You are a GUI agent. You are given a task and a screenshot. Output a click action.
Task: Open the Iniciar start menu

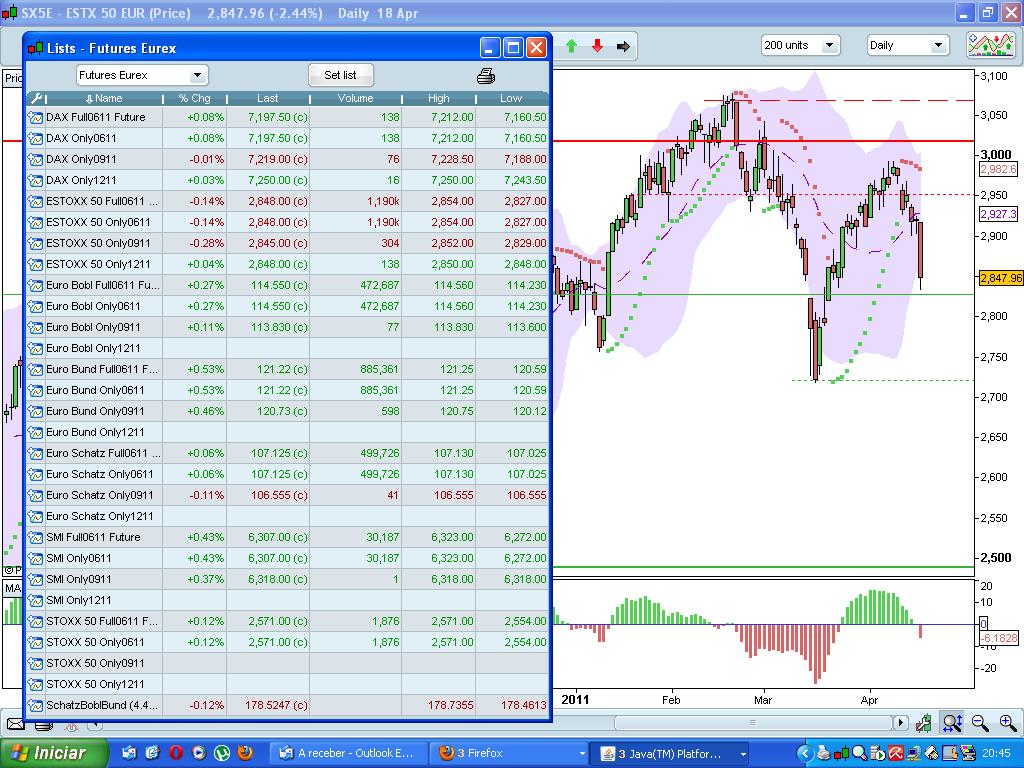[52, 754]
